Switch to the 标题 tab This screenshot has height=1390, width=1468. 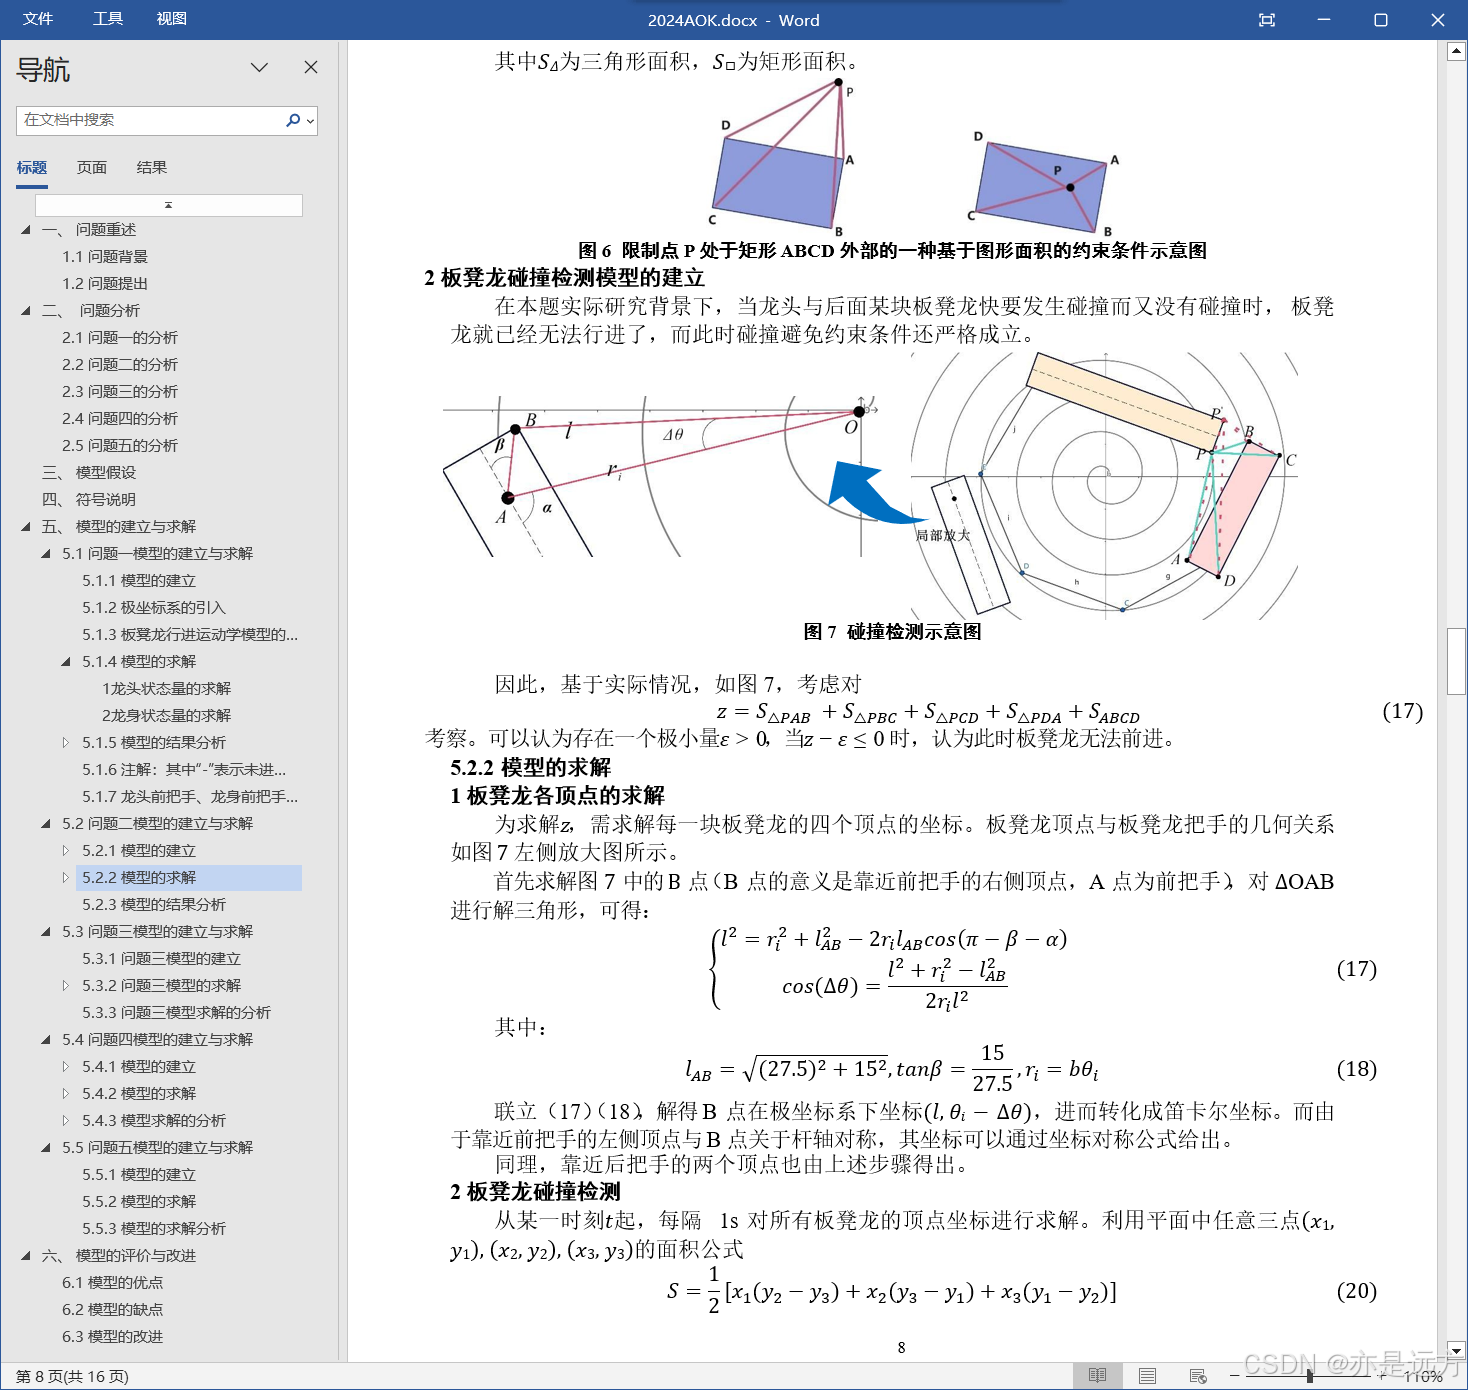[32, 168]
